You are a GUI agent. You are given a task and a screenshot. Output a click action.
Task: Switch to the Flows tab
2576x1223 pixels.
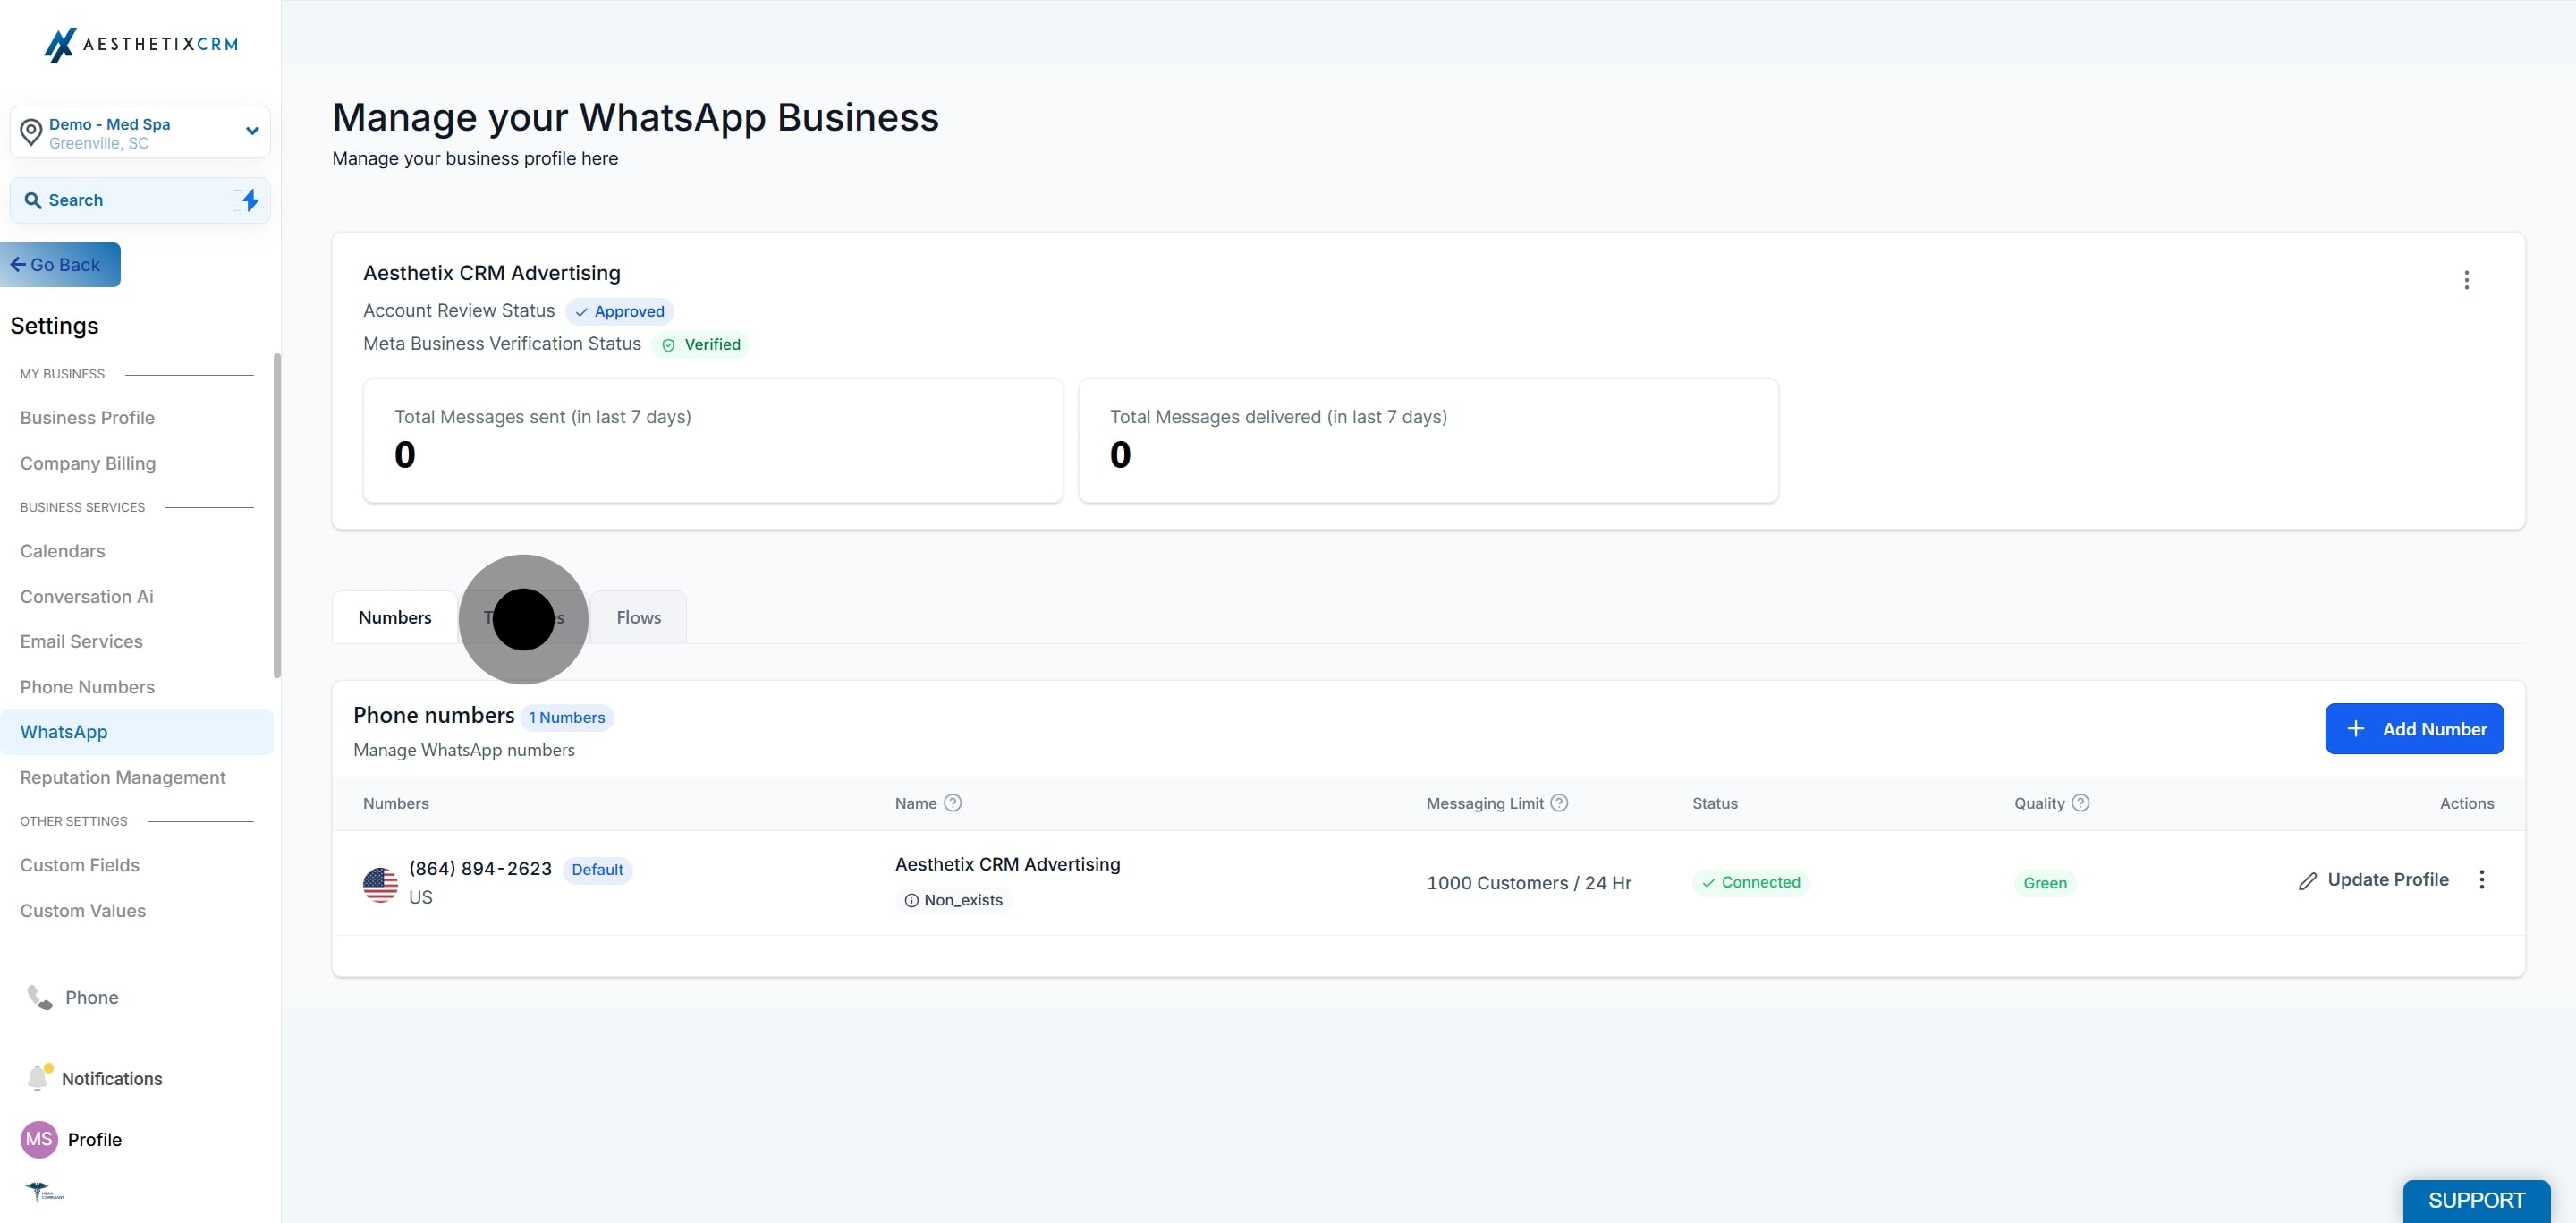[x=638, y=617]
